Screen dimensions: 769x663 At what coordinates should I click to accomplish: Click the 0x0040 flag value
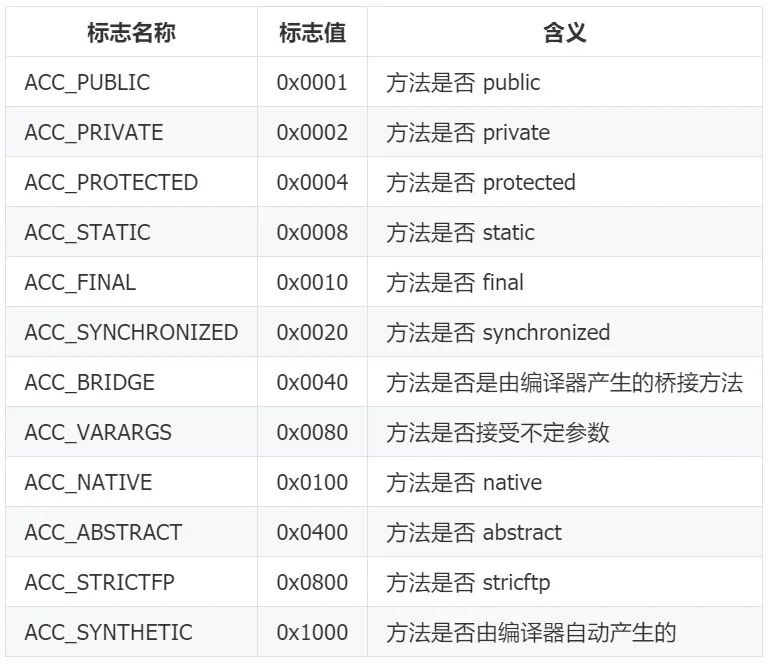(312, 382)
